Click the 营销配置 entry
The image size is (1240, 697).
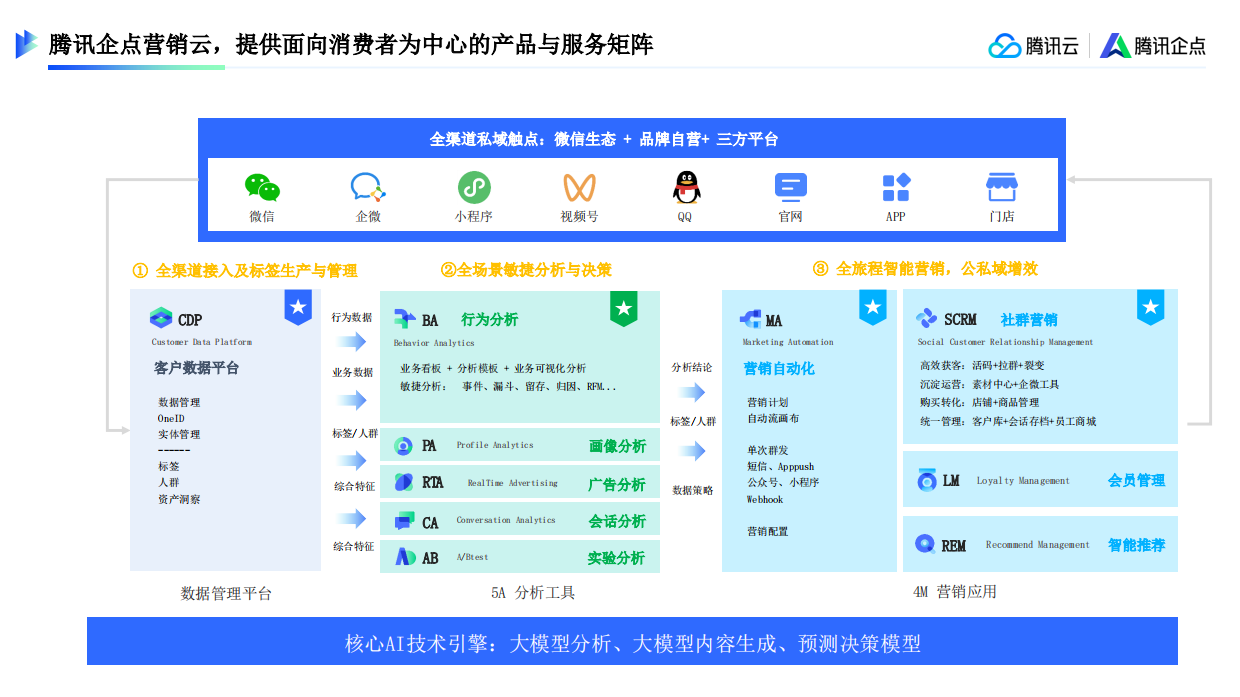[x=768, y=531]
